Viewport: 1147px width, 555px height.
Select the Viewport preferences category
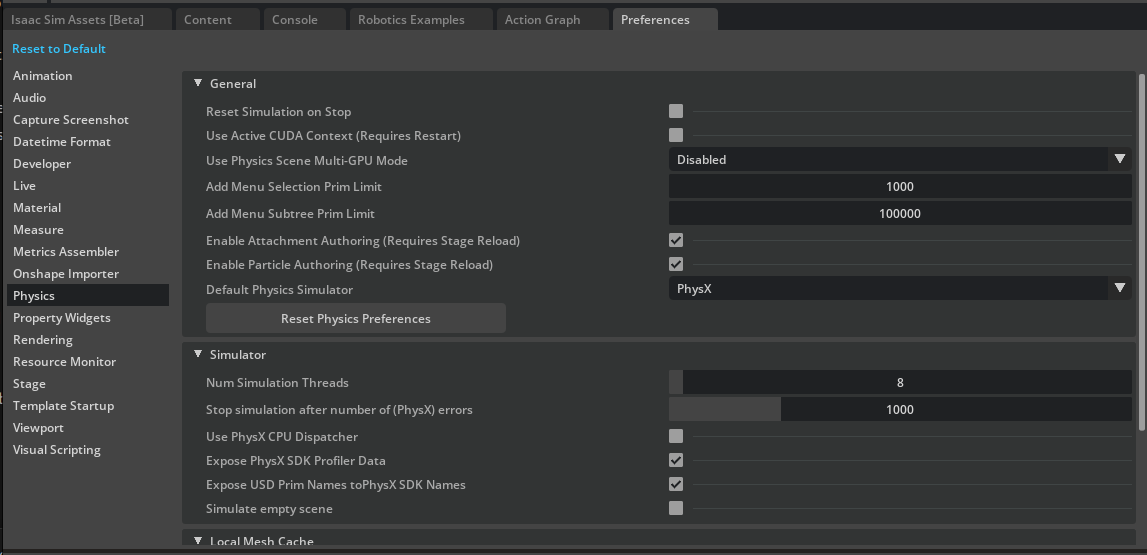coord(38,428)
